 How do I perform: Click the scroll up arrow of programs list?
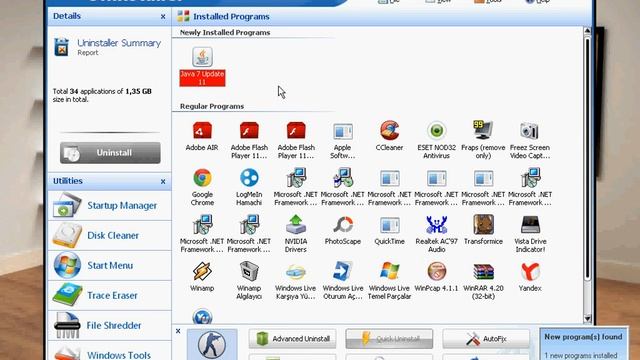[x=587, y=31]
